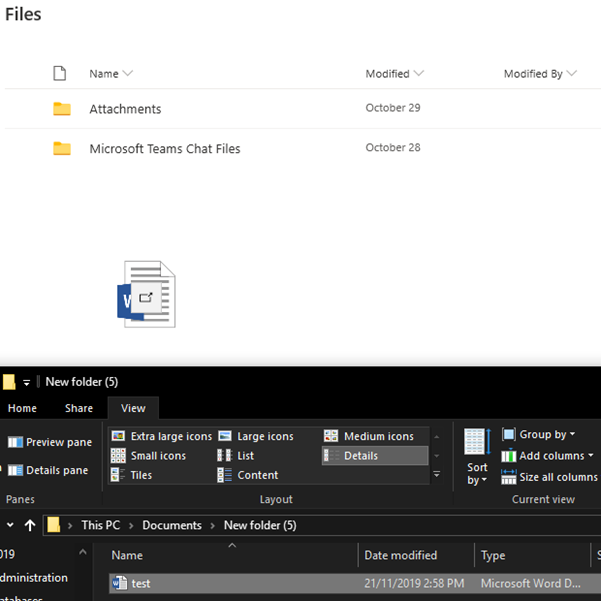601x601 pixels.
Task: Select the Details layout option
Action: (375, 456)
